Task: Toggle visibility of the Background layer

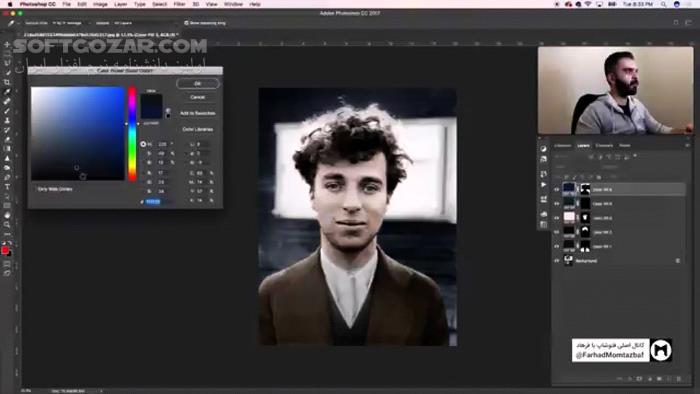Action: point(557,261)
